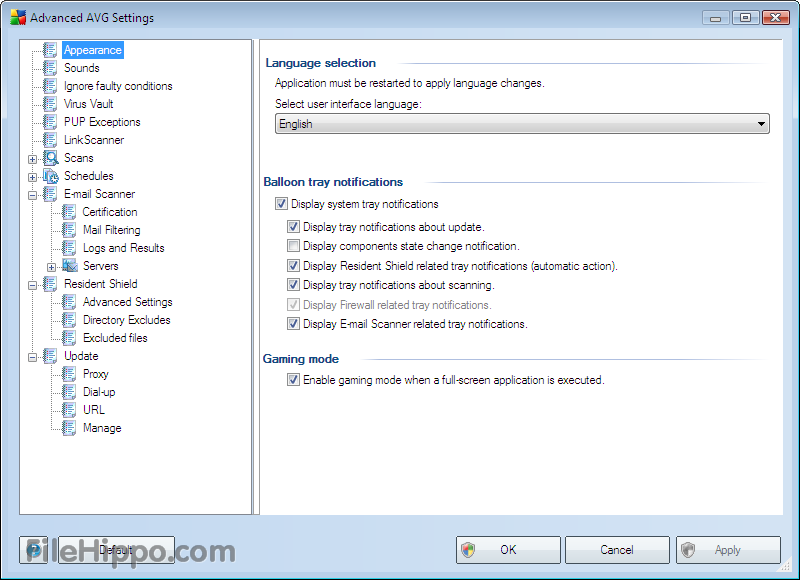Select the Dial-up tree item
Viewport: 800px width, 580px height.
click(99, 392)
